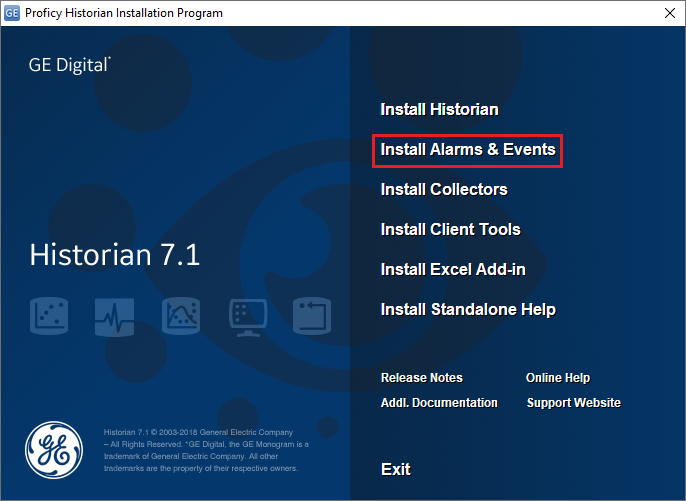This screenshot has width=686, height=501.
Task: Click Install Standalone Help
Action: (x=468, y=309)
